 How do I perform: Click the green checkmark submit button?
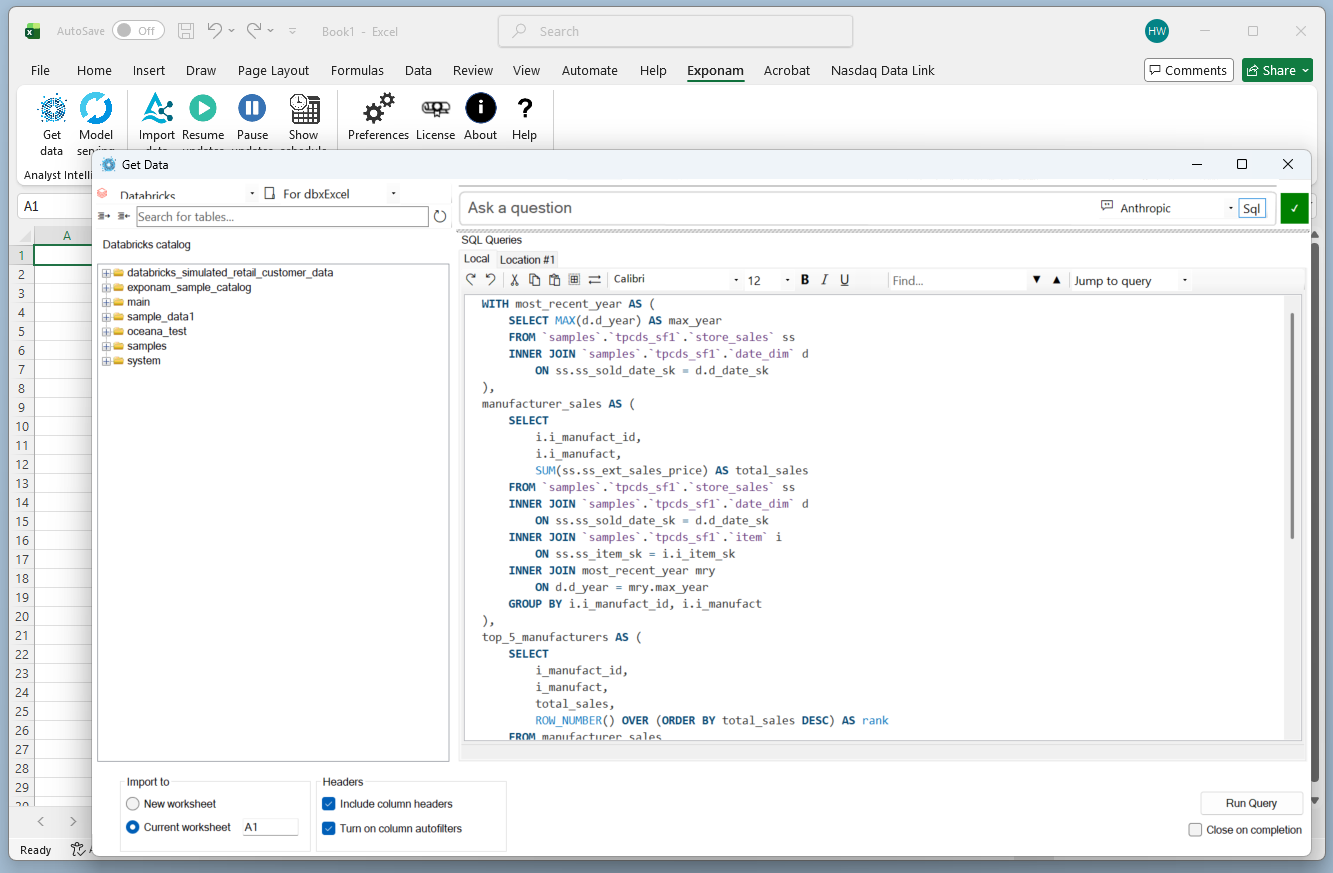pos(1294,208)
